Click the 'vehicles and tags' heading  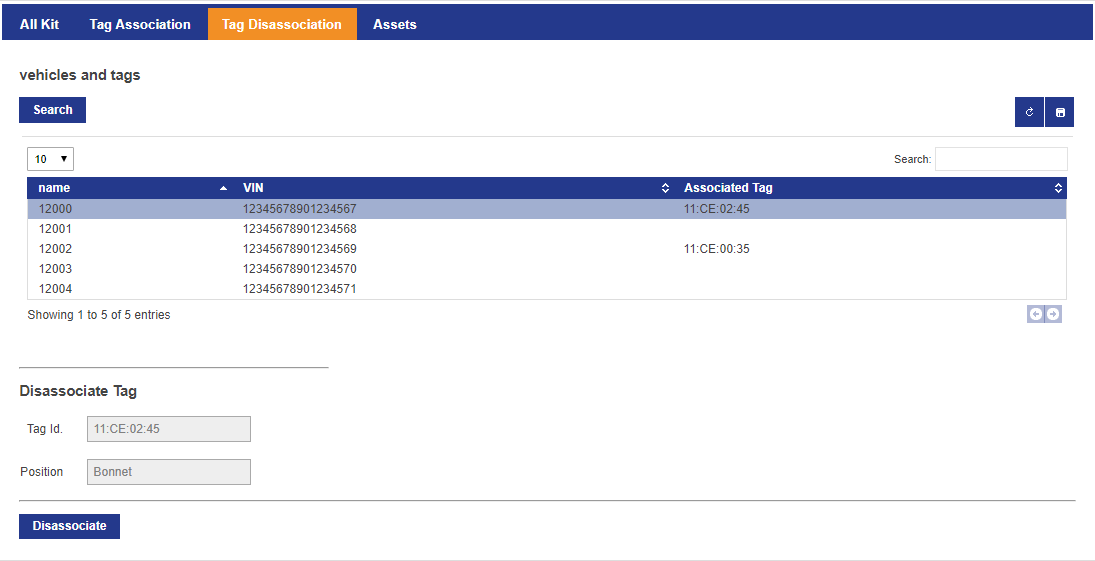pyautogui.click(x=80, y=75)
